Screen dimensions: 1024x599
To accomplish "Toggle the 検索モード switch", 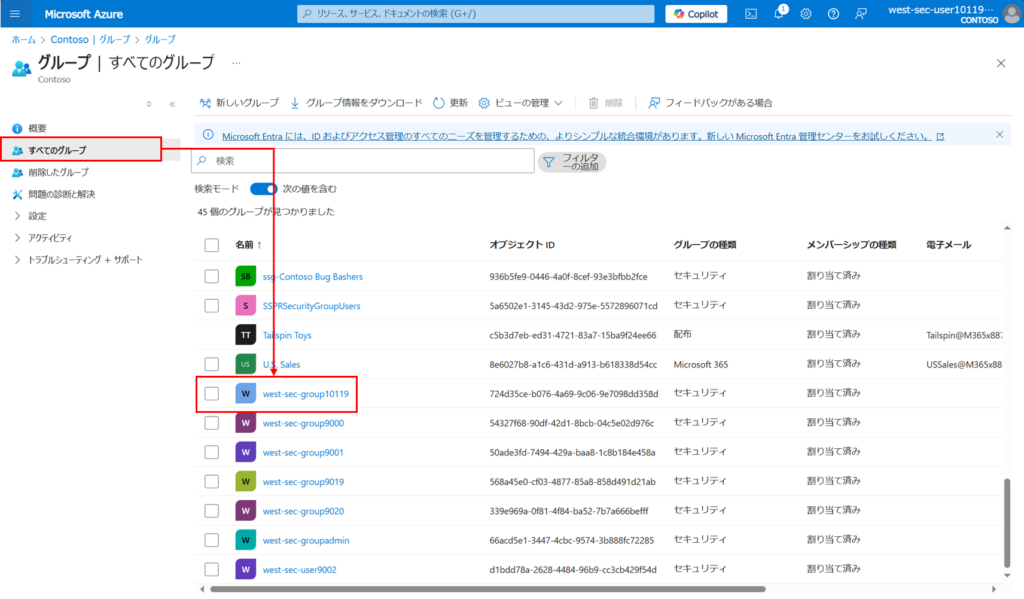I will tap(264, 189).
